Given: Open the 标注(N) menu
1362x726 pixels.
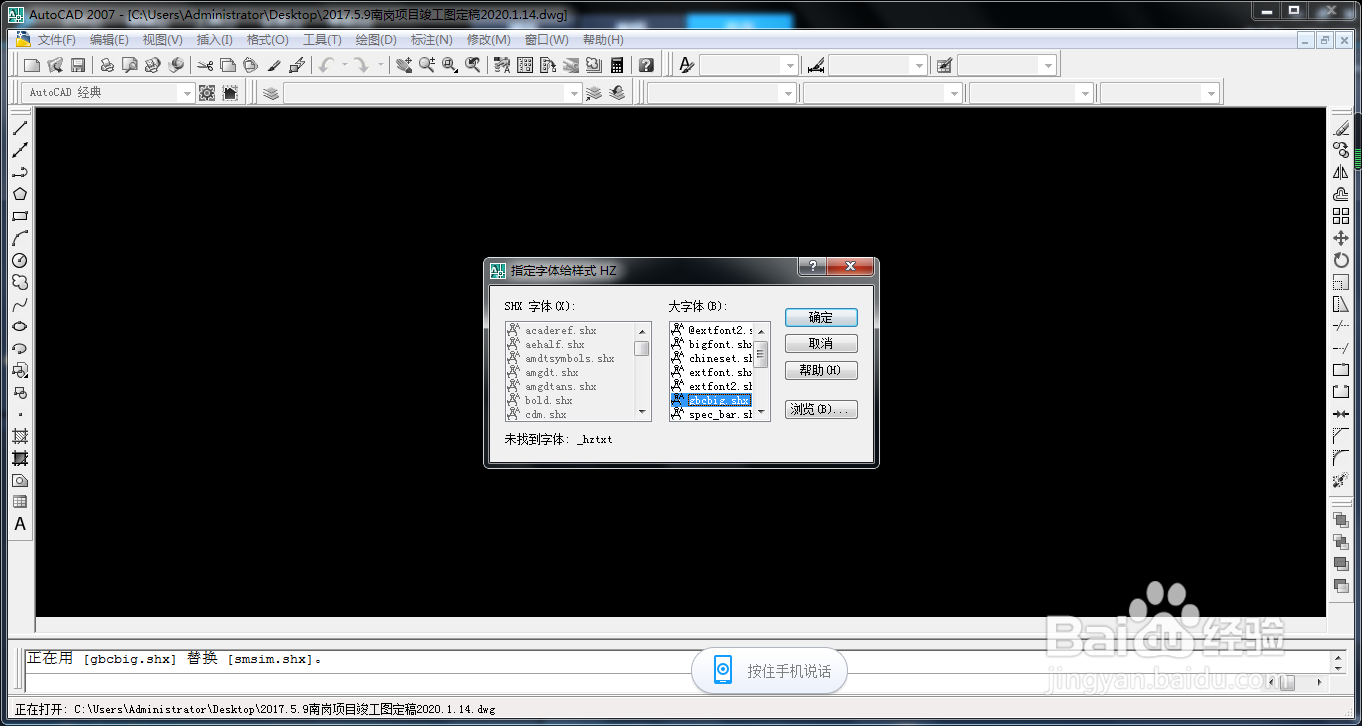Looking at the screenshot, I should (x=431, y=40).
